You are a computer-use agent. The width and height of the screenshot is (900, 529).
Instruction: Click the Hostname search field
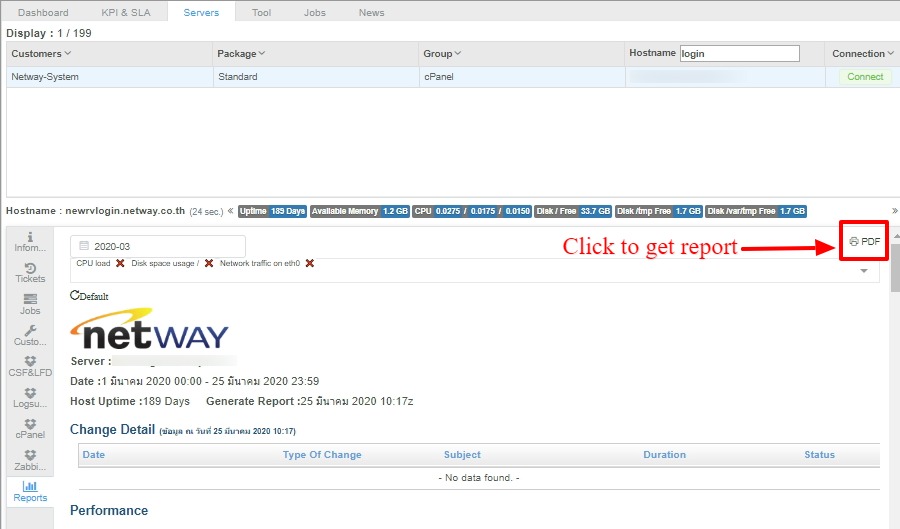pyautogui.click(x=739, y=54)
